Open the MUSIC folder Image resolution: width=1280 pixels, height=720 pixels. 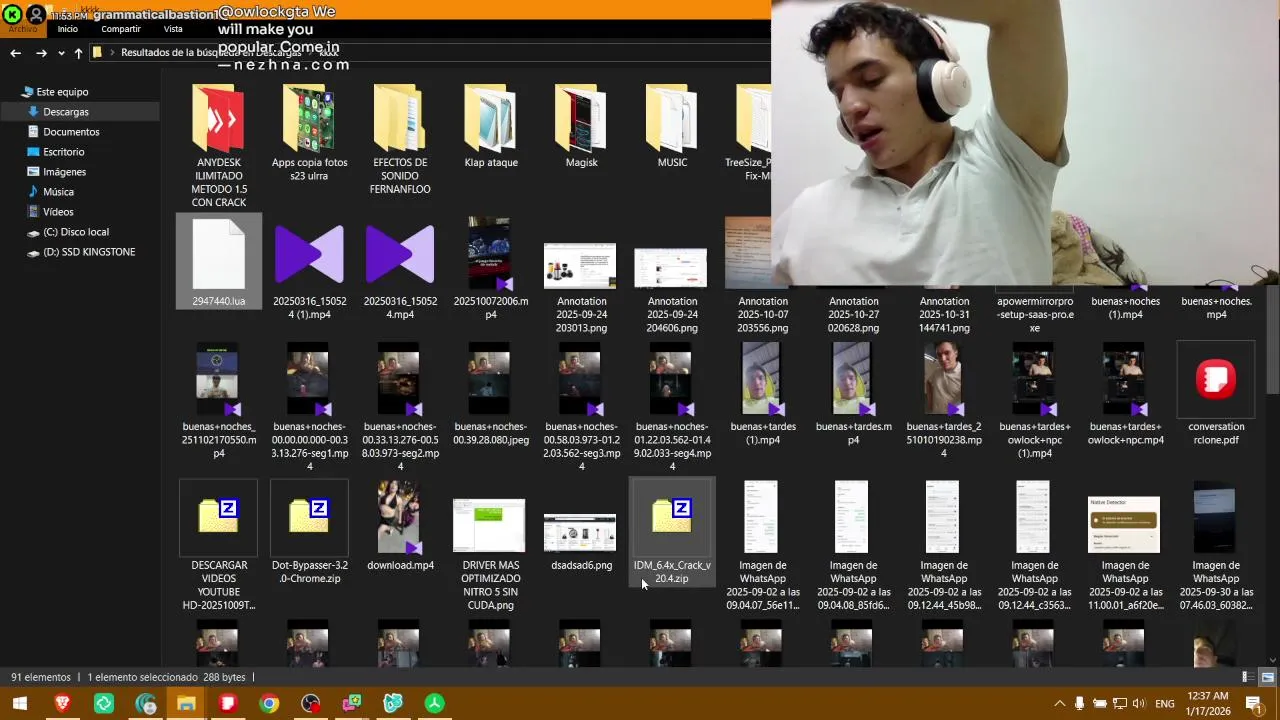click(672, 127)
